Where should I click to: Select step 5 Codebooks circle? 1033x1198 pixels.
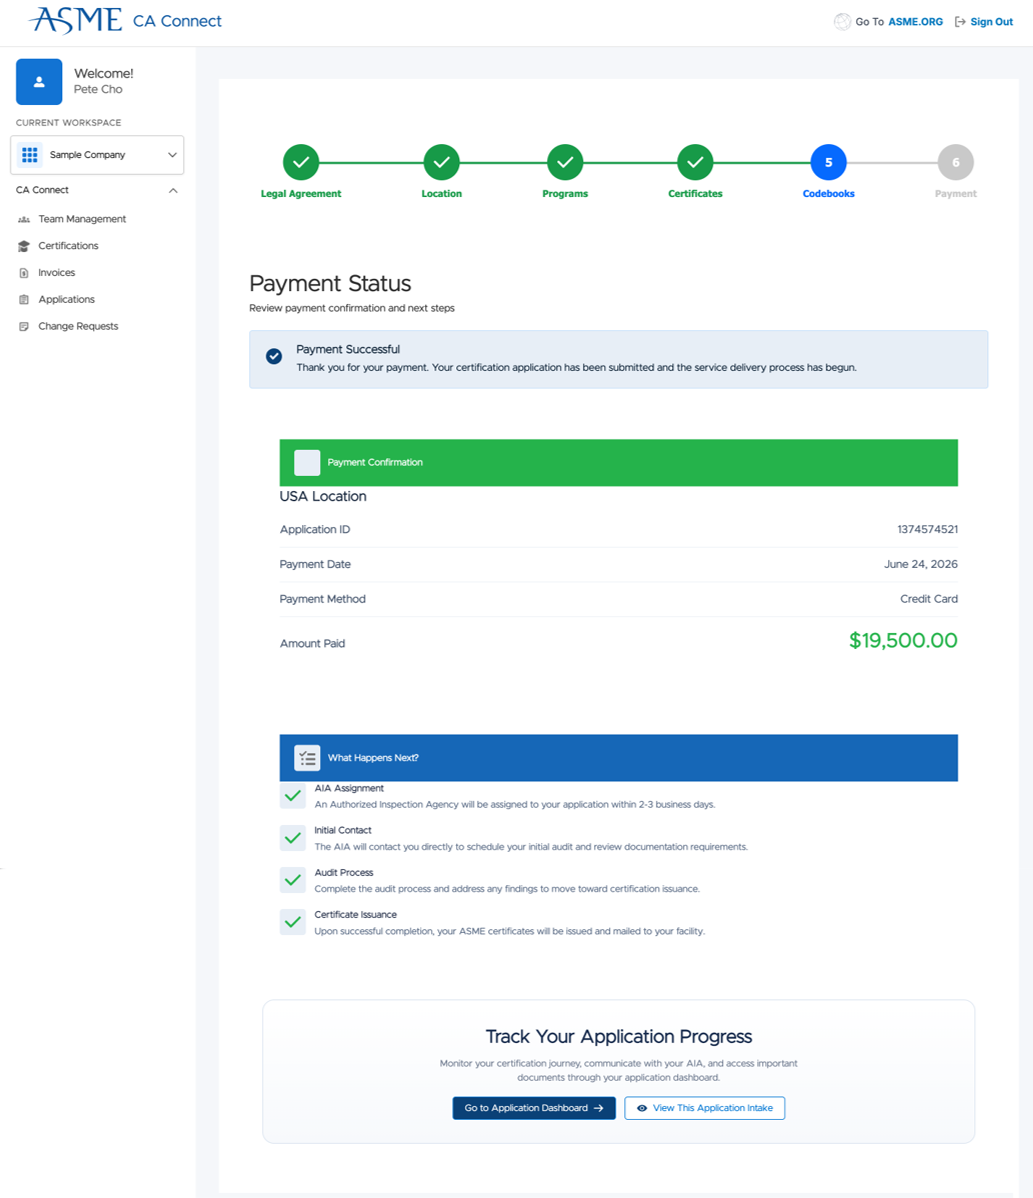tap(828, 163)
